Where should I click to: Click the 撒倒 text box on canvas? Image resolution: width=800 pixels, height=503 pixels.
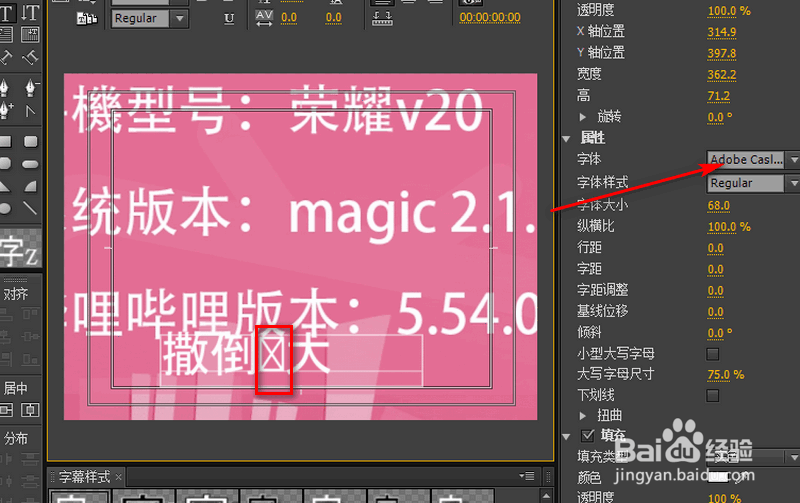click(291, 360)
